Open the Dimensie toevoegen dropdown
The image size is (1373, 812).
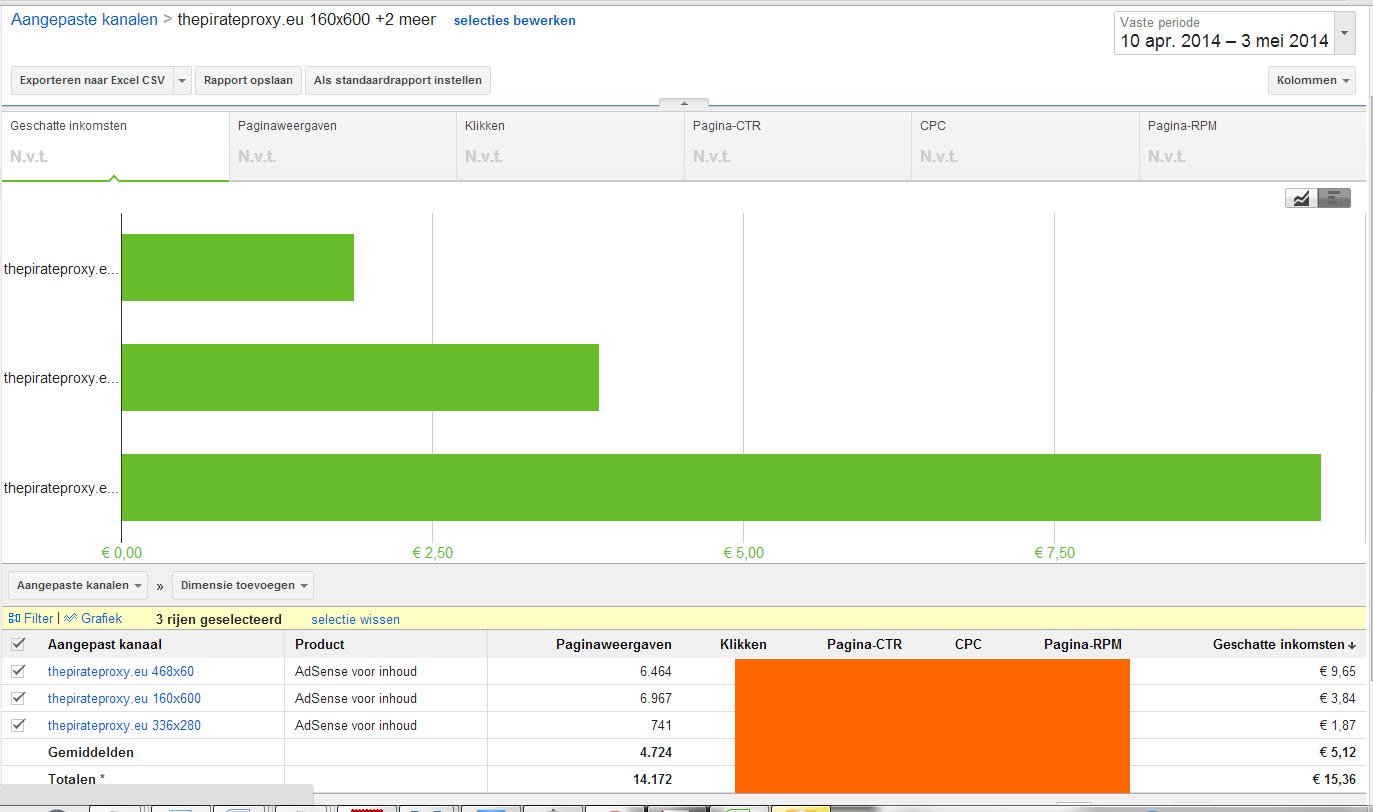(243, 585)
